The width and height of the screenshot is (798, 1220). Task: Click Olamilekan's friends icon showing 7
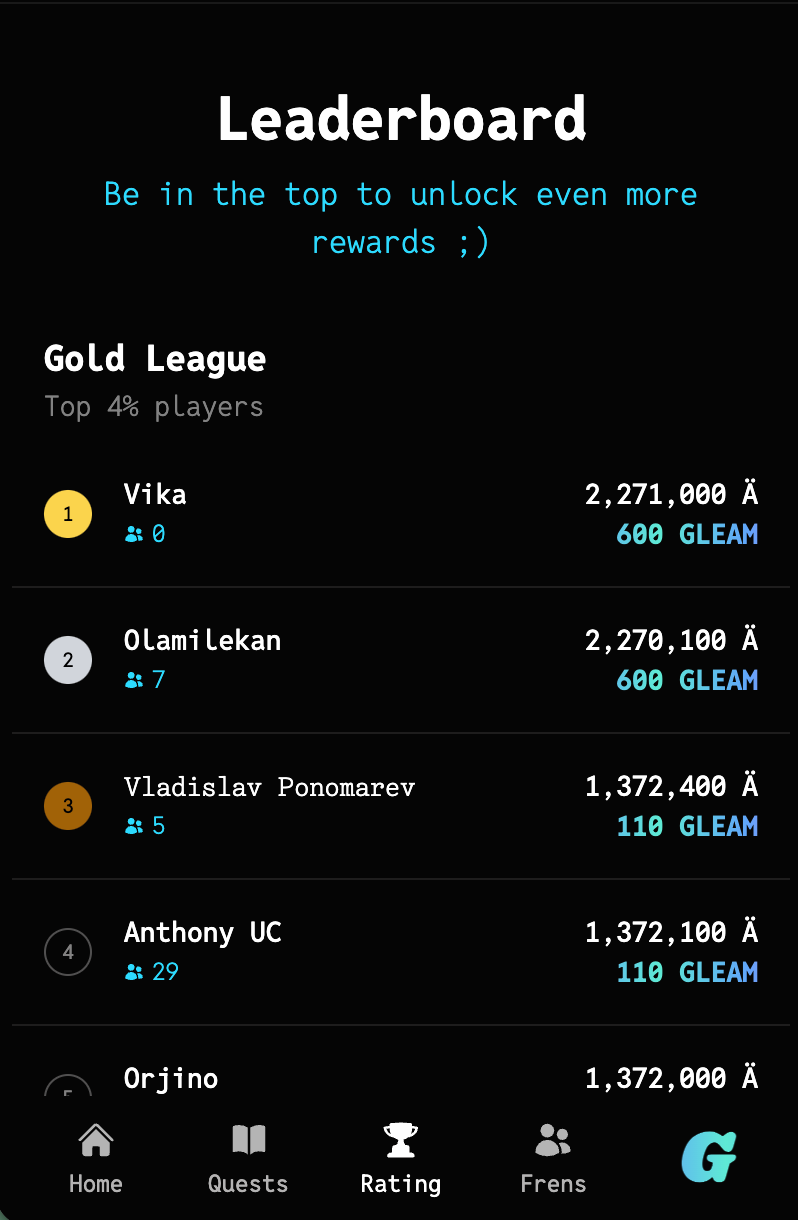pyautogui.click(x=134, y=680)
